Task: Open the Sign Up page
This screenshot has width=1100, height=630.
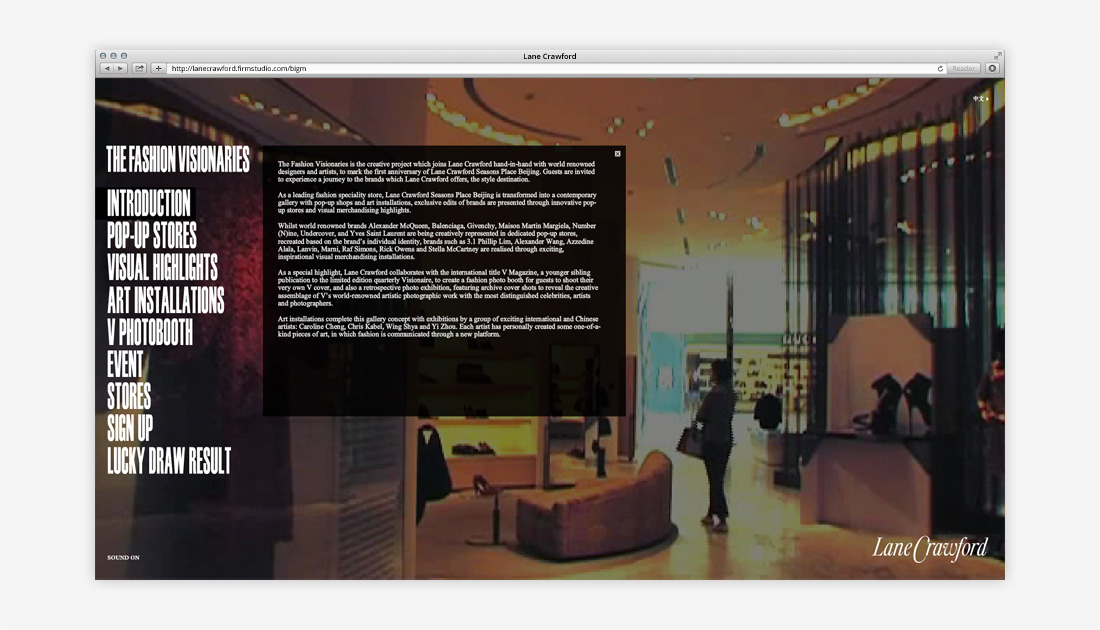Action: tap(130, 428)
